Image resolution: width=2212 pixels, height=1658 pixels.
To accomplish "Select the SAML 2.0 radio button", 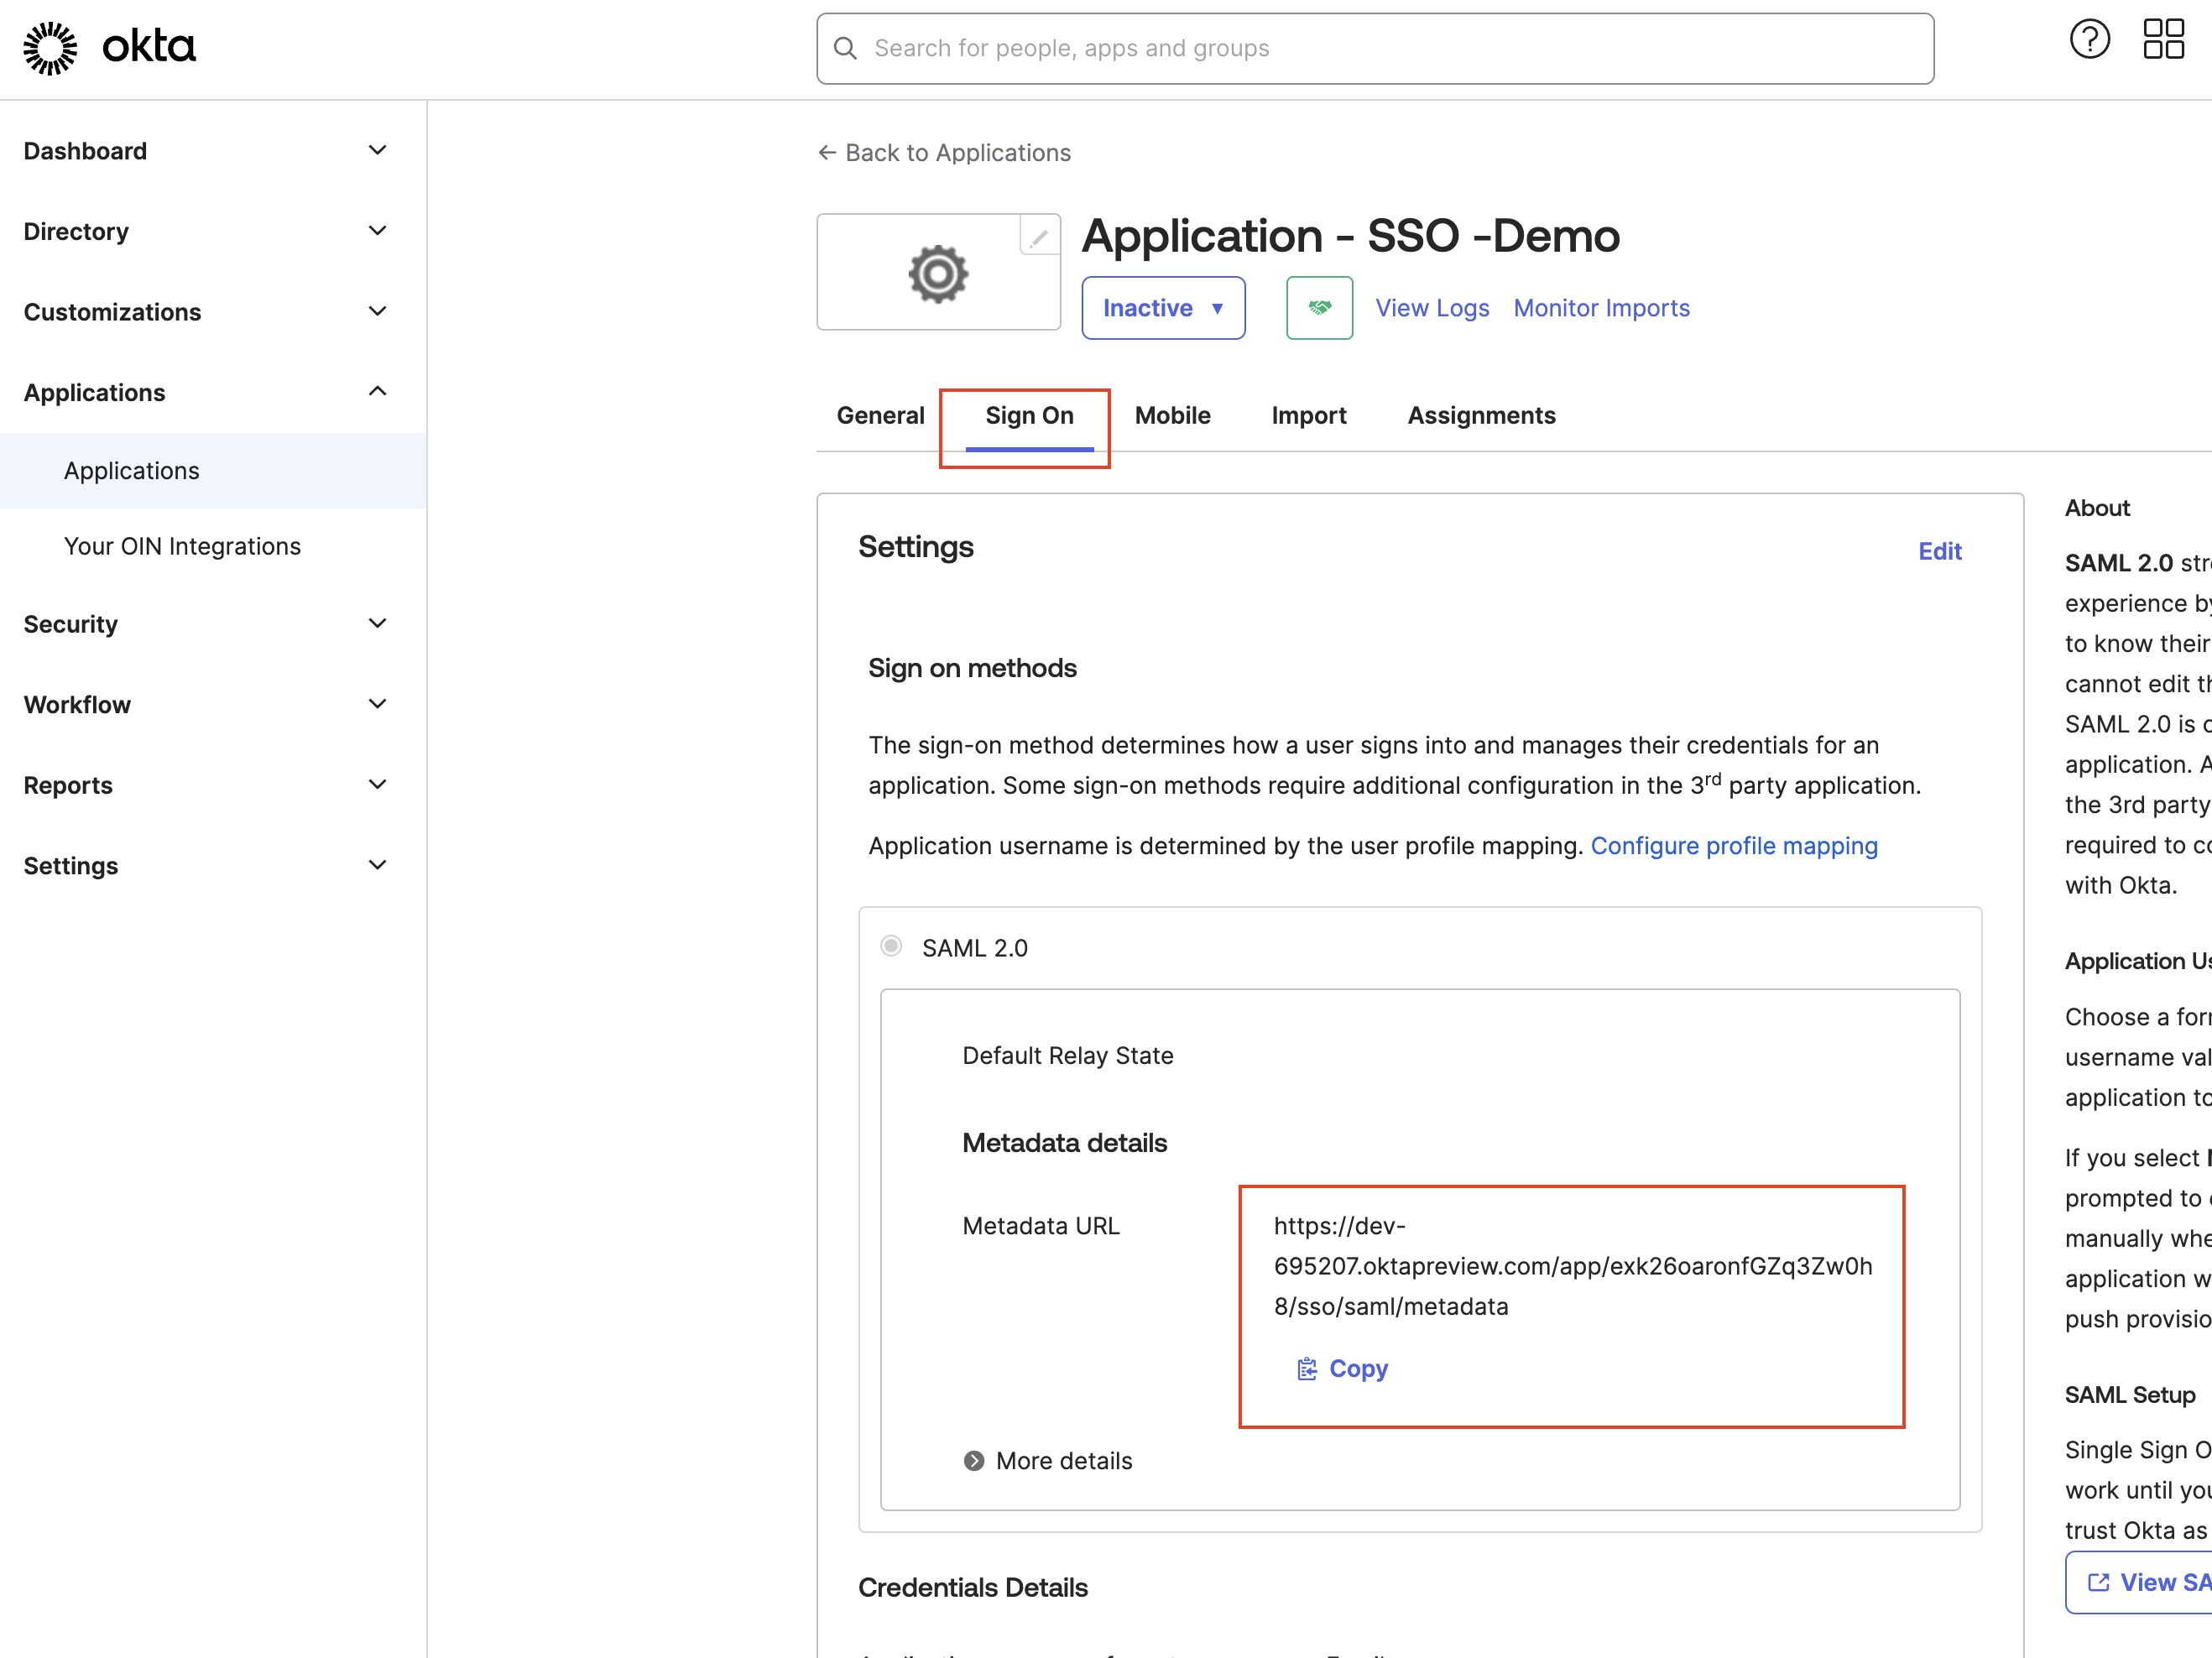I will (890, 946).
